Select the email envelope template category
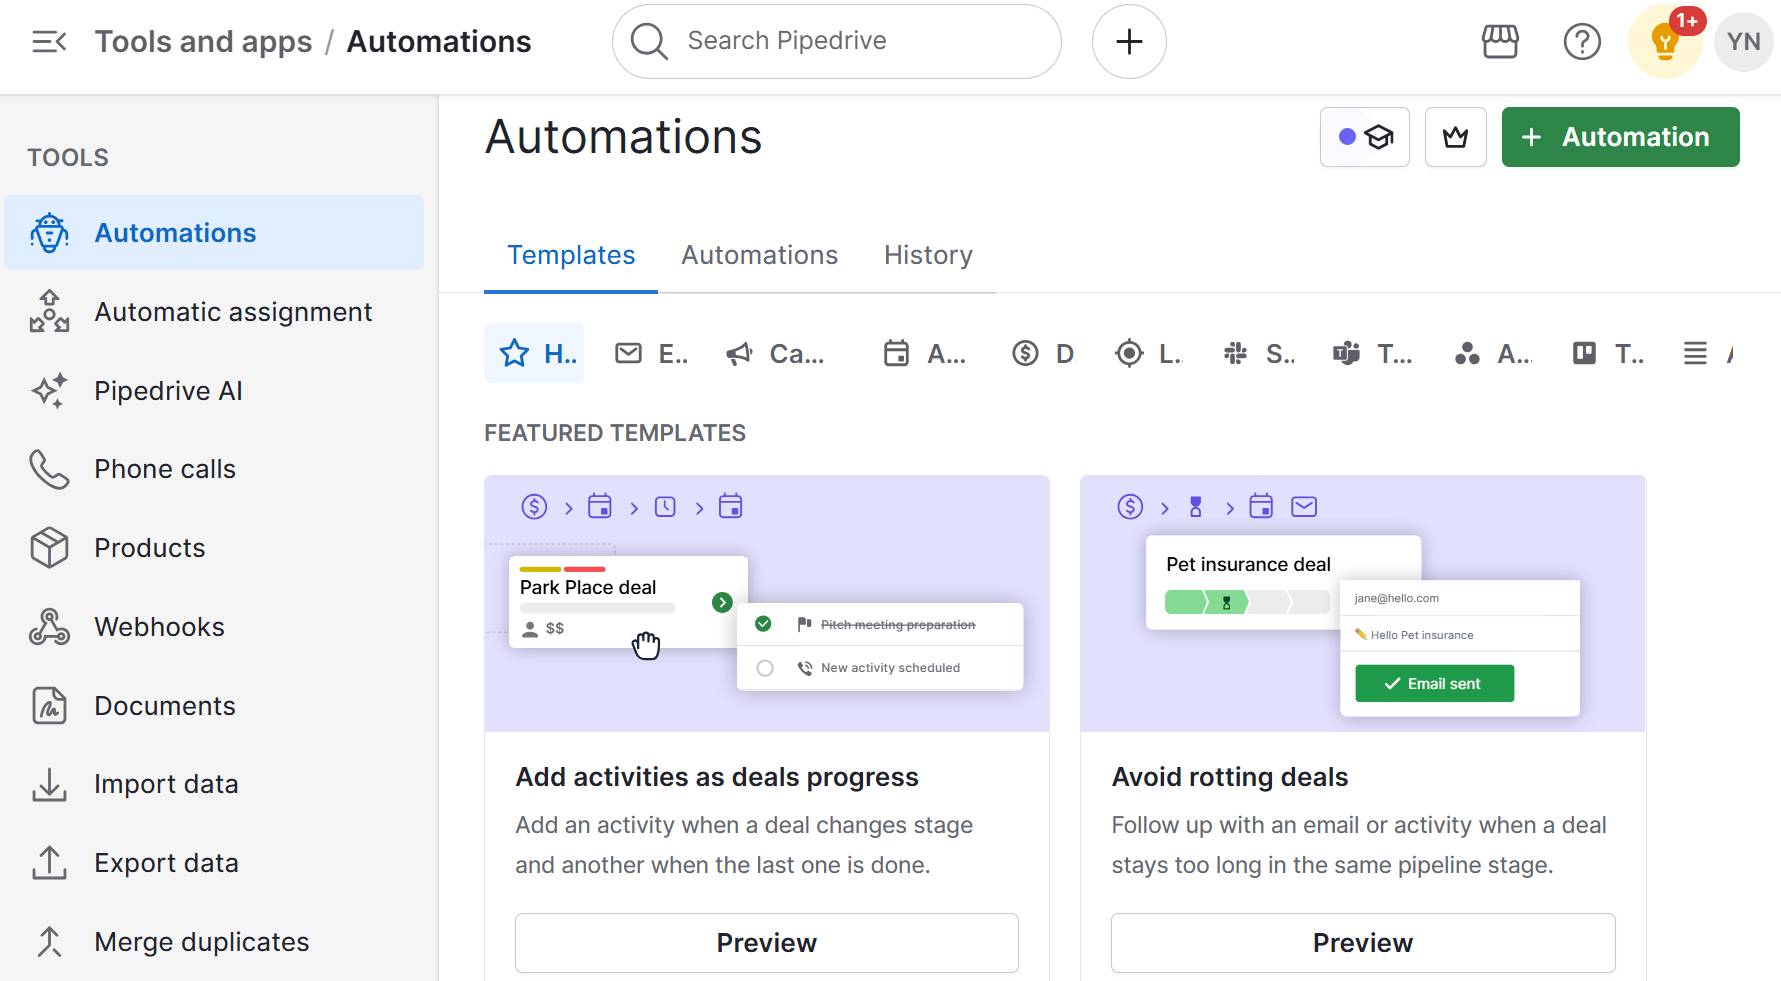Screen dimensions: 1781x981 [x=651, y=353]
